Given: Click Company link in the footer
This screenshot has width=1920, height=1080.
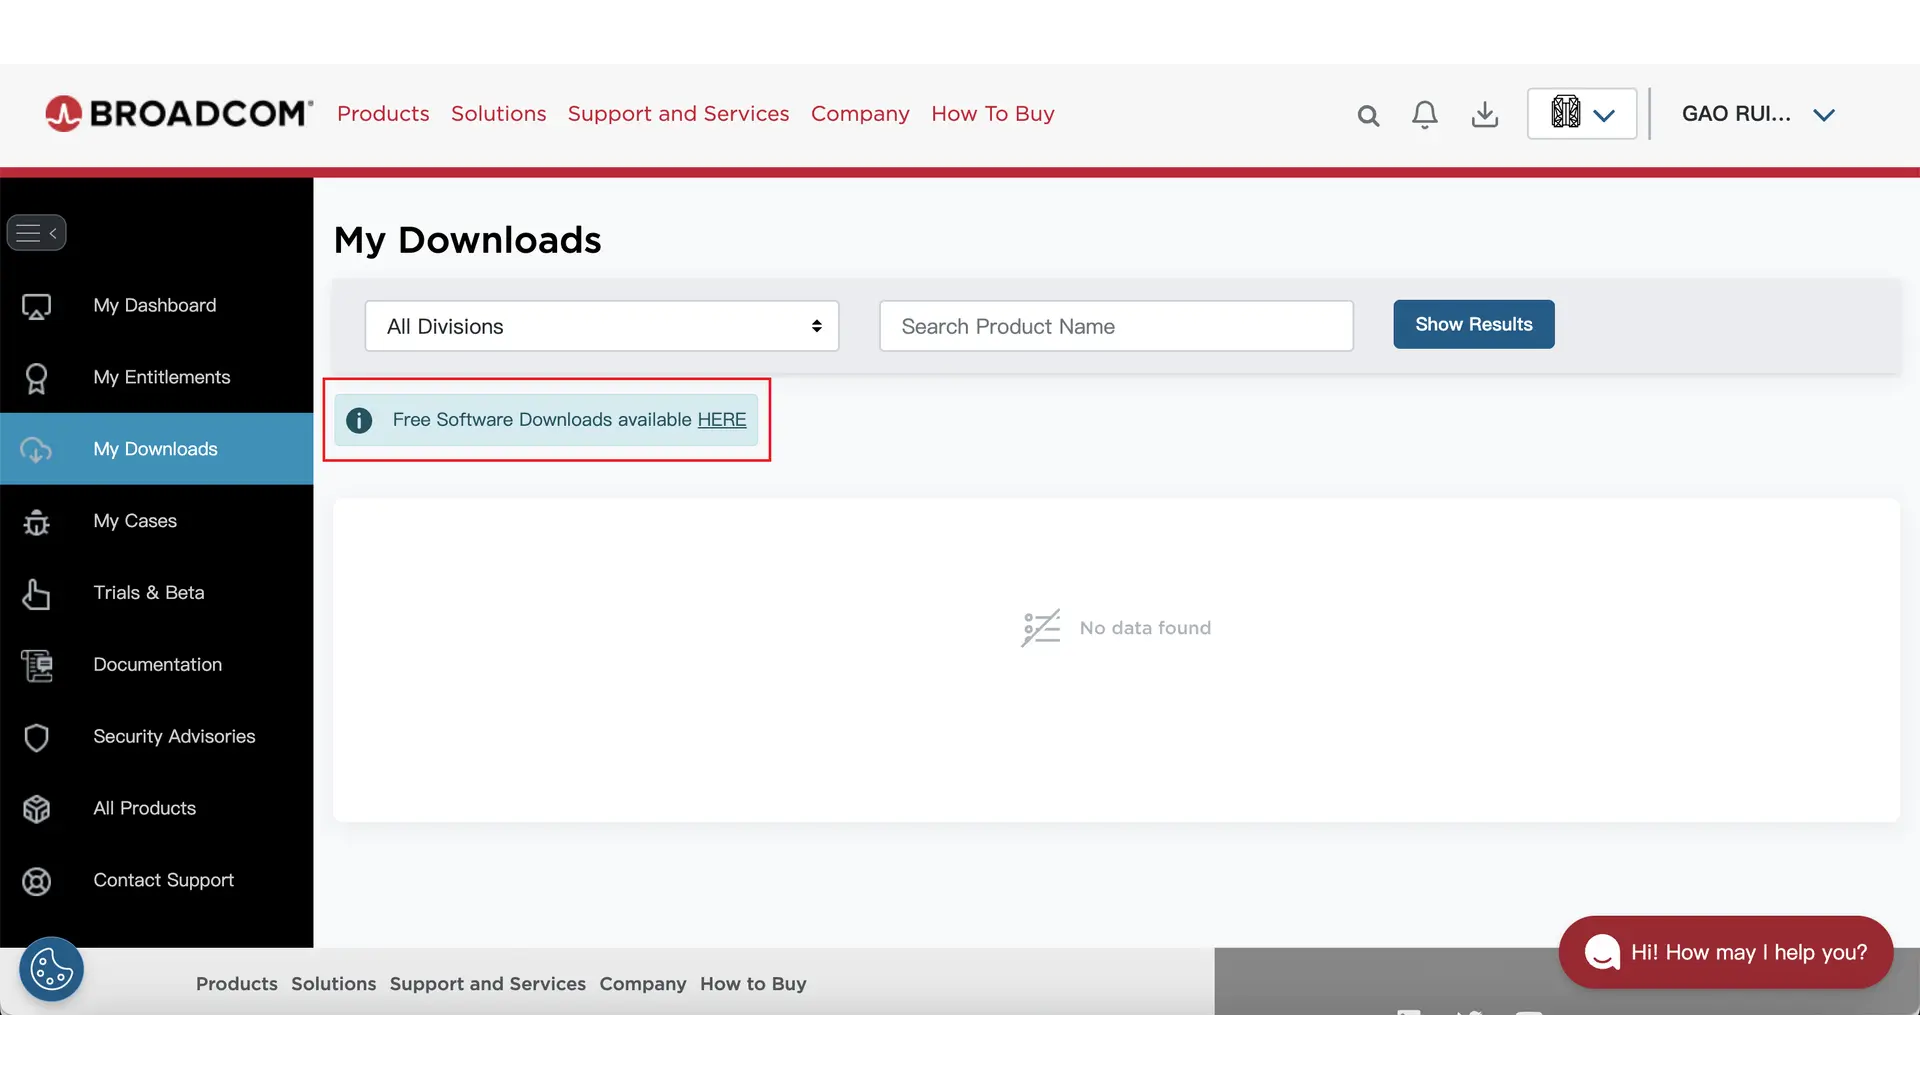Looking at the screenshot, I should (643, 984).
